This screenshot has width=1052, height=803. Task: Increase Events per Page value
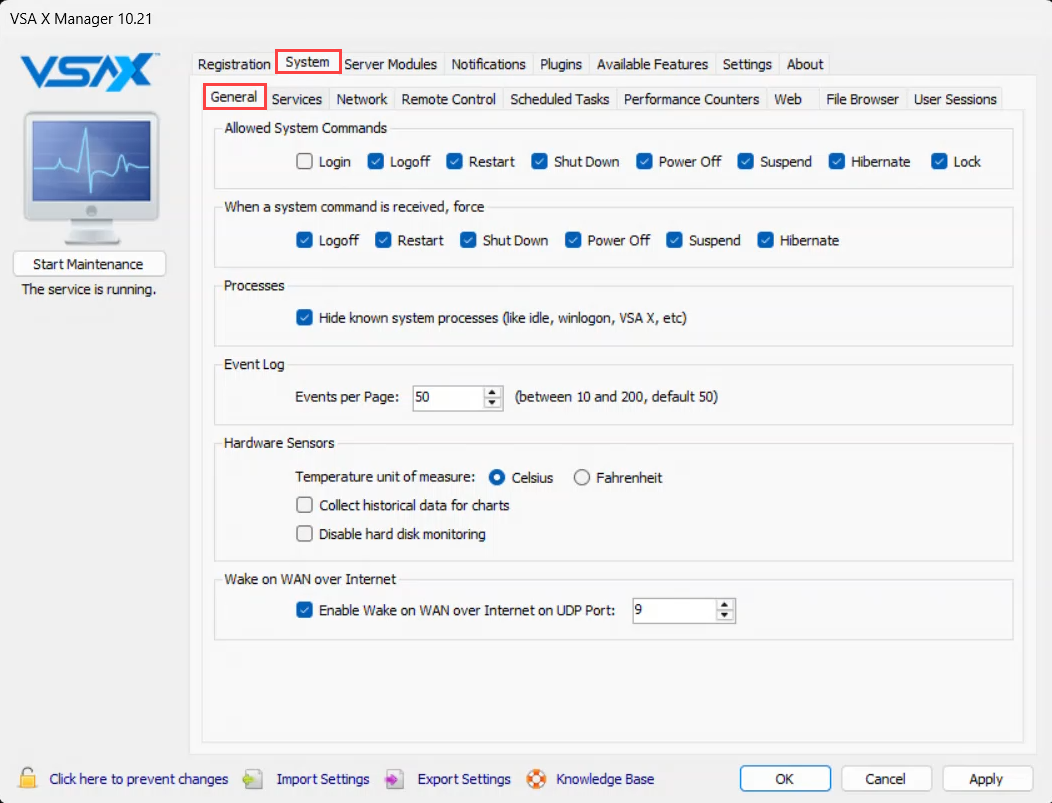[492, 392]
